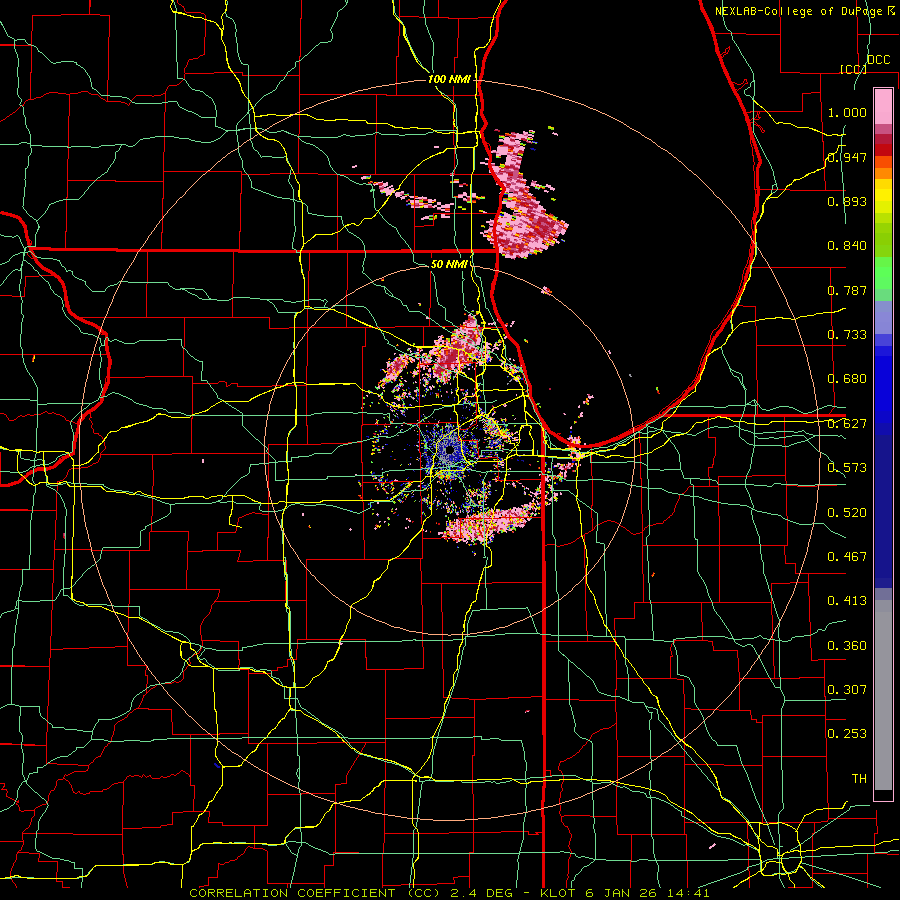The image size is (900, 900).
Task: Click the 100 NMI range ring label
Action: [449, 79]
